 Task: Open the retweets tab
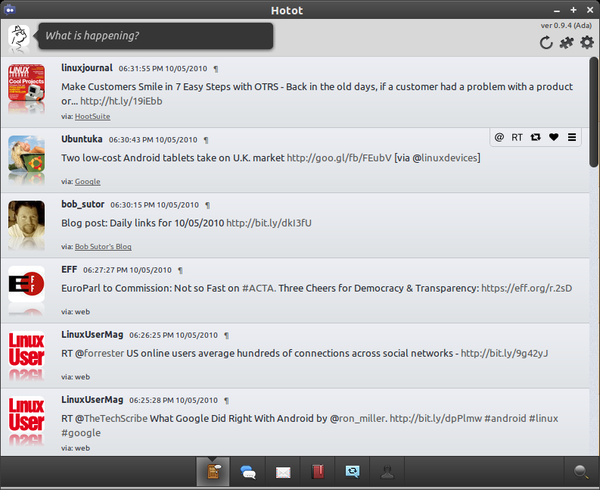click(352, 472)
